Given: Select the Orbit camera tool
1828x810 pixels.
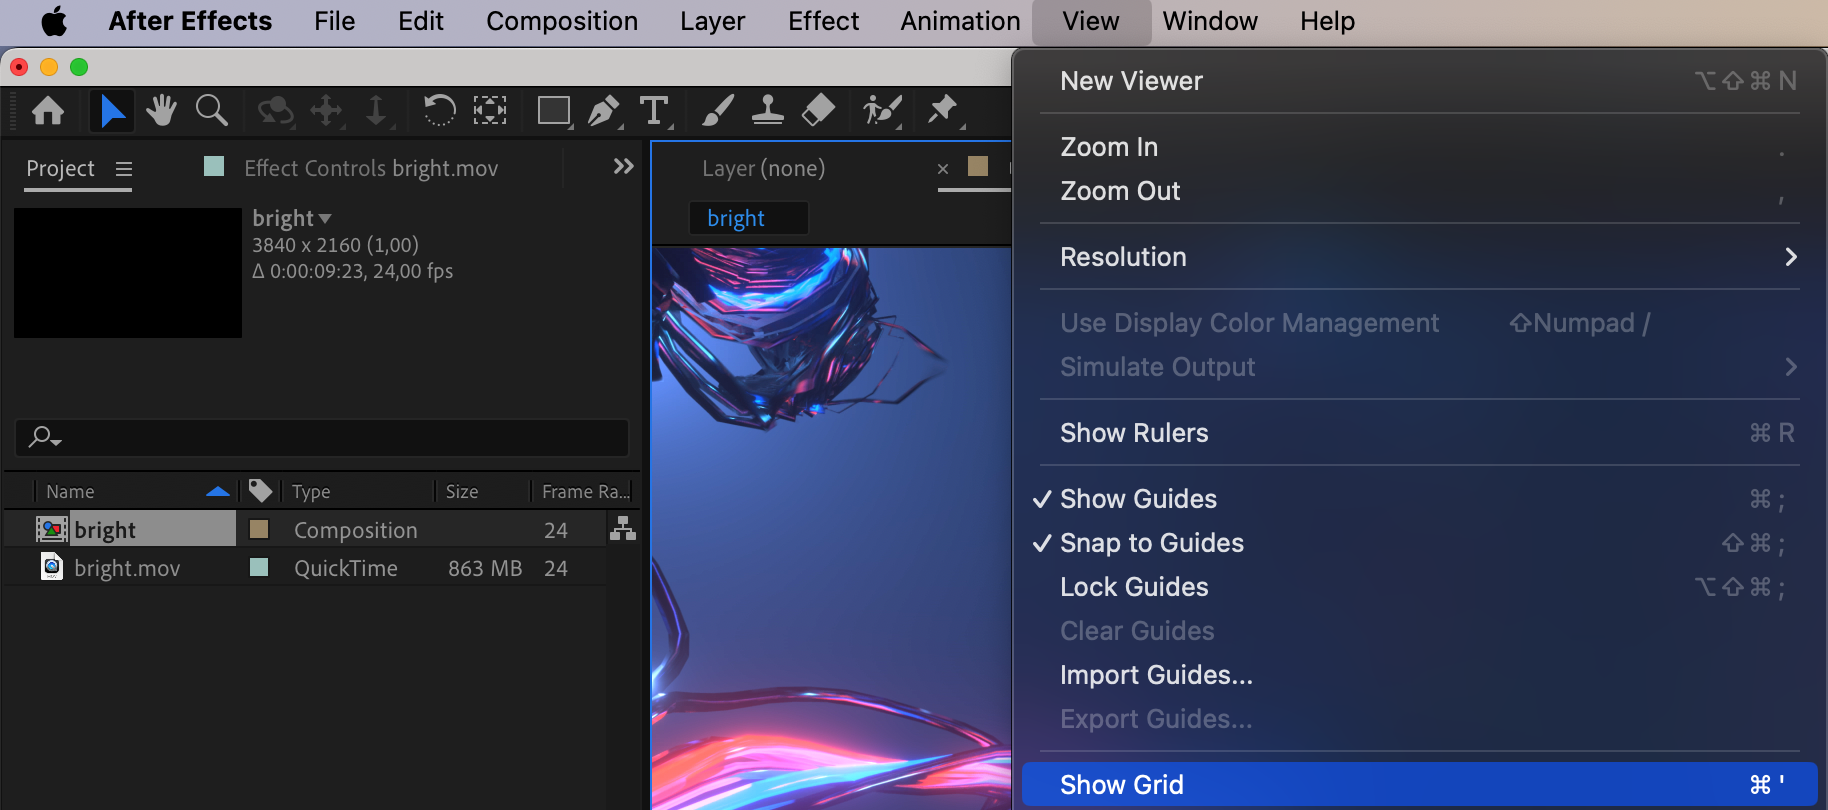Looking at the screenshot, I should click(276, 110).
